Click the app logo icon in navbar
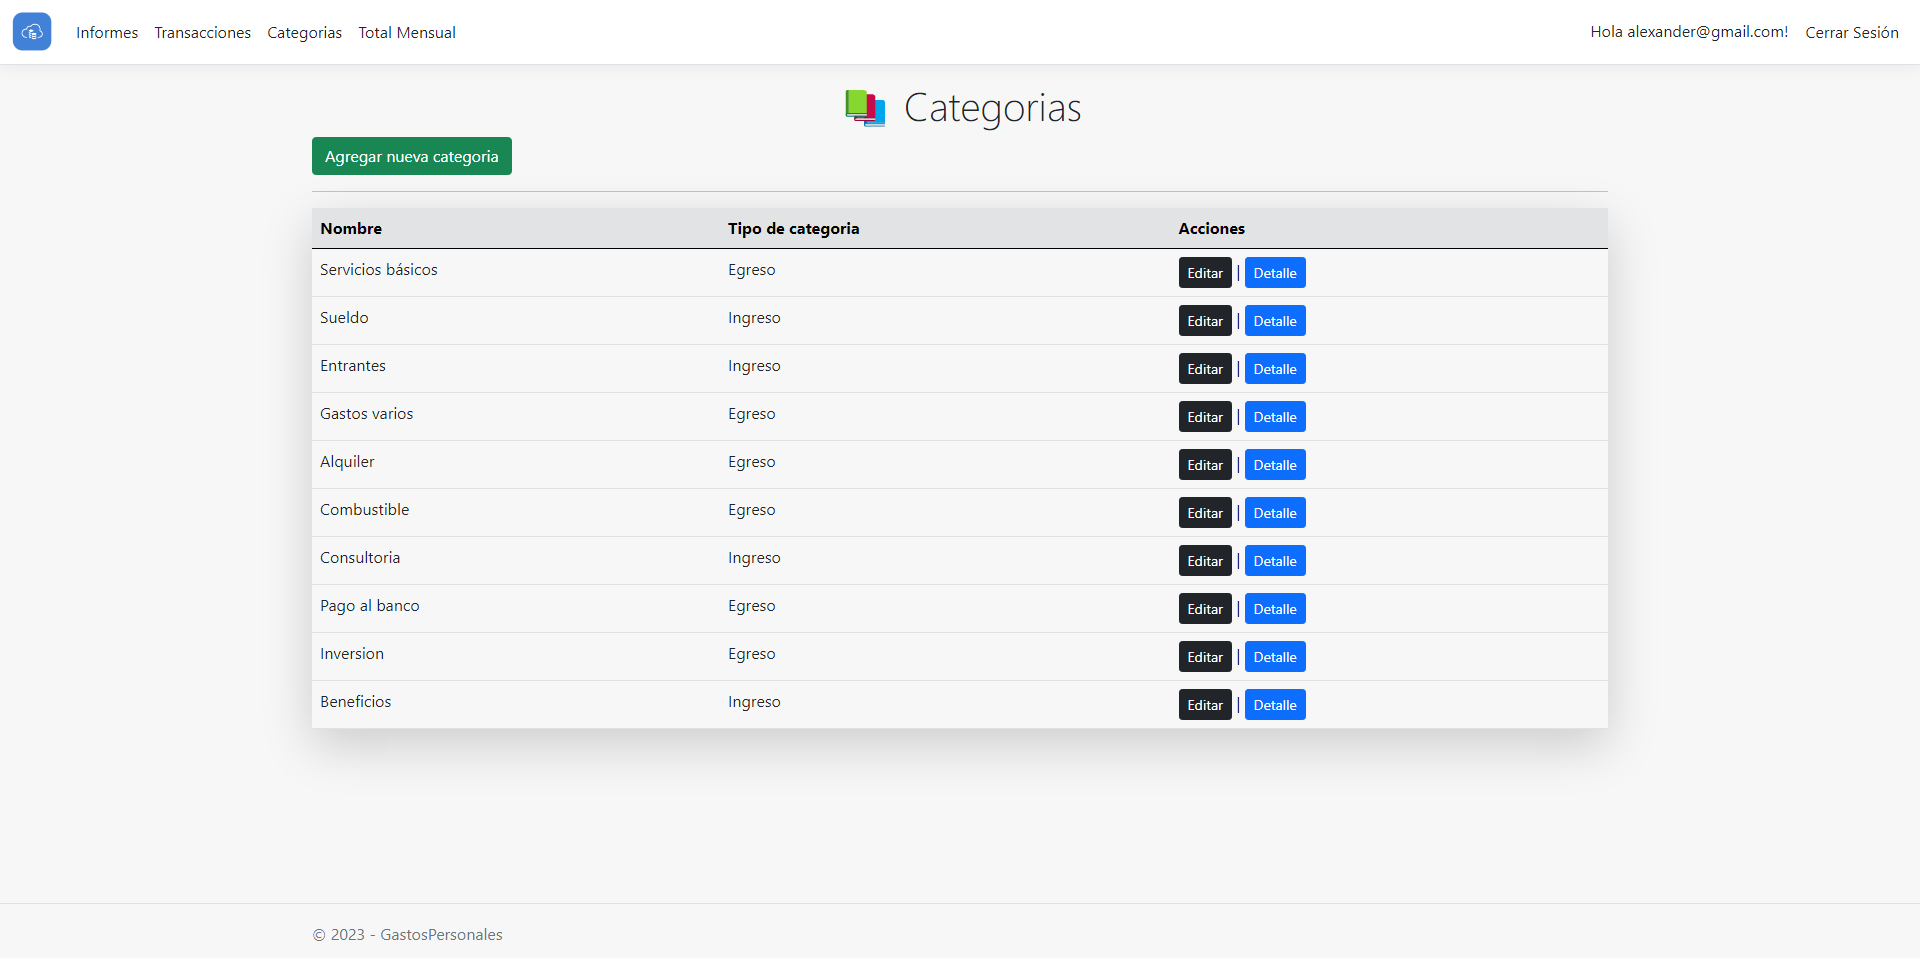Screen dimensions: 1920x958 [x=31, y=31]
